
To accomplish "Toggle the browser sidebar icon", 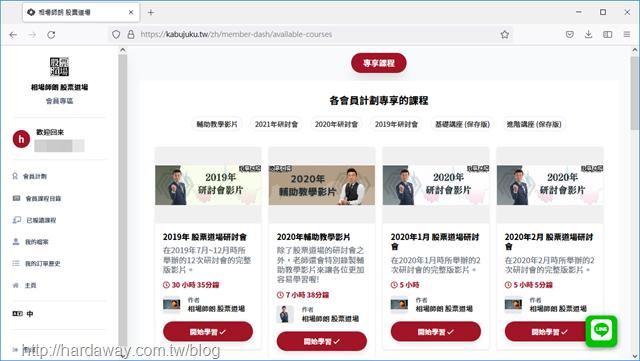I will click(608, 35).
